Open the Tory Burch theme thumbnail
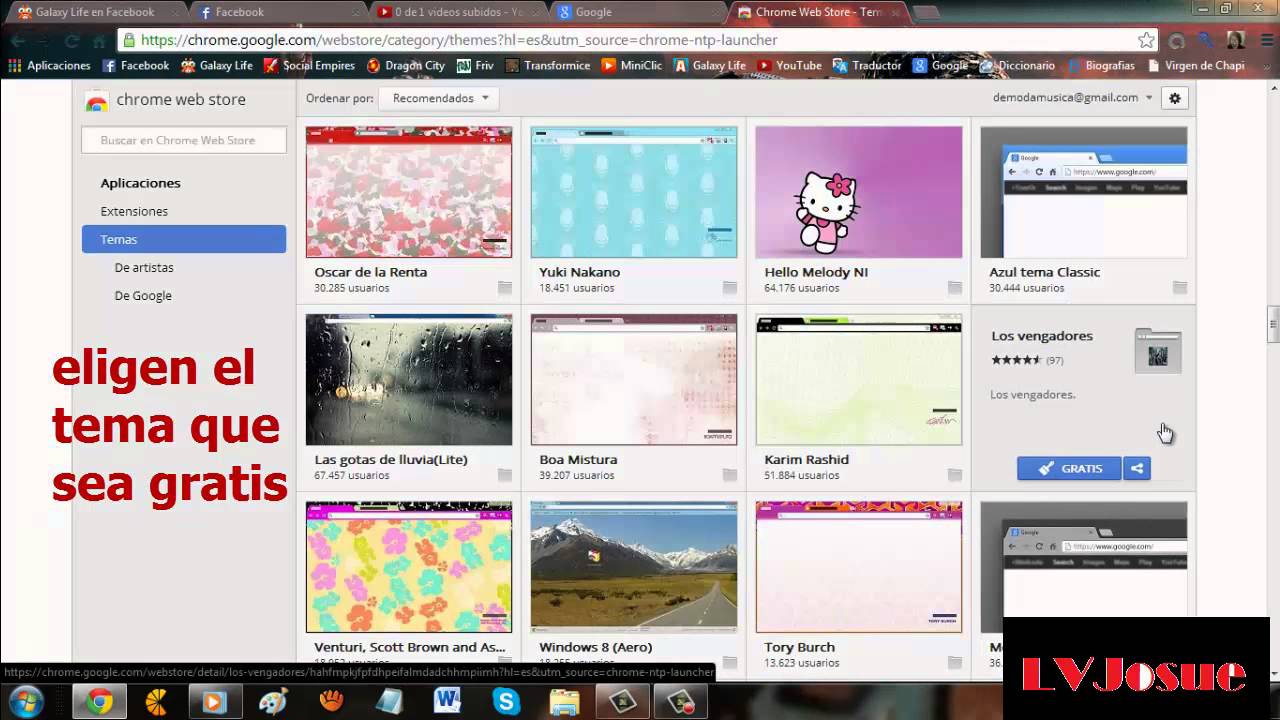Image resolution: width=1280 pixels, height=720 pixels. (859, 567)
